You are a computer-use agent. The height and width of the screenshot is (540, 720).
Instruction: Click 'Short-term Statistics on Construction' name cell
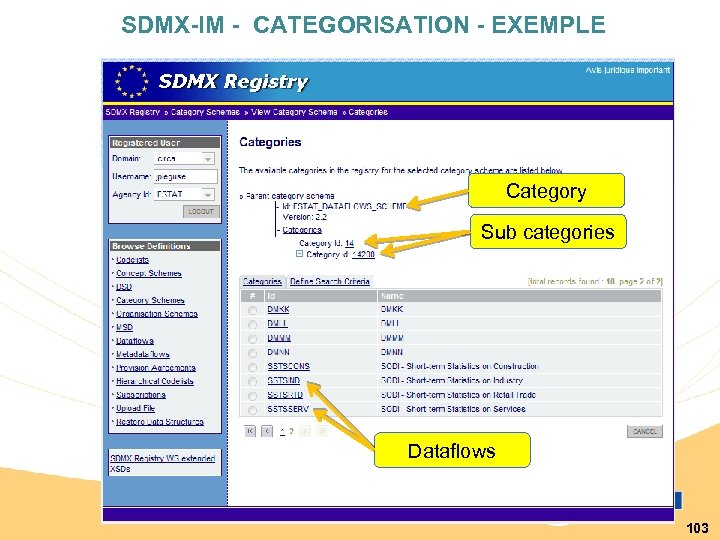point(460,366)
